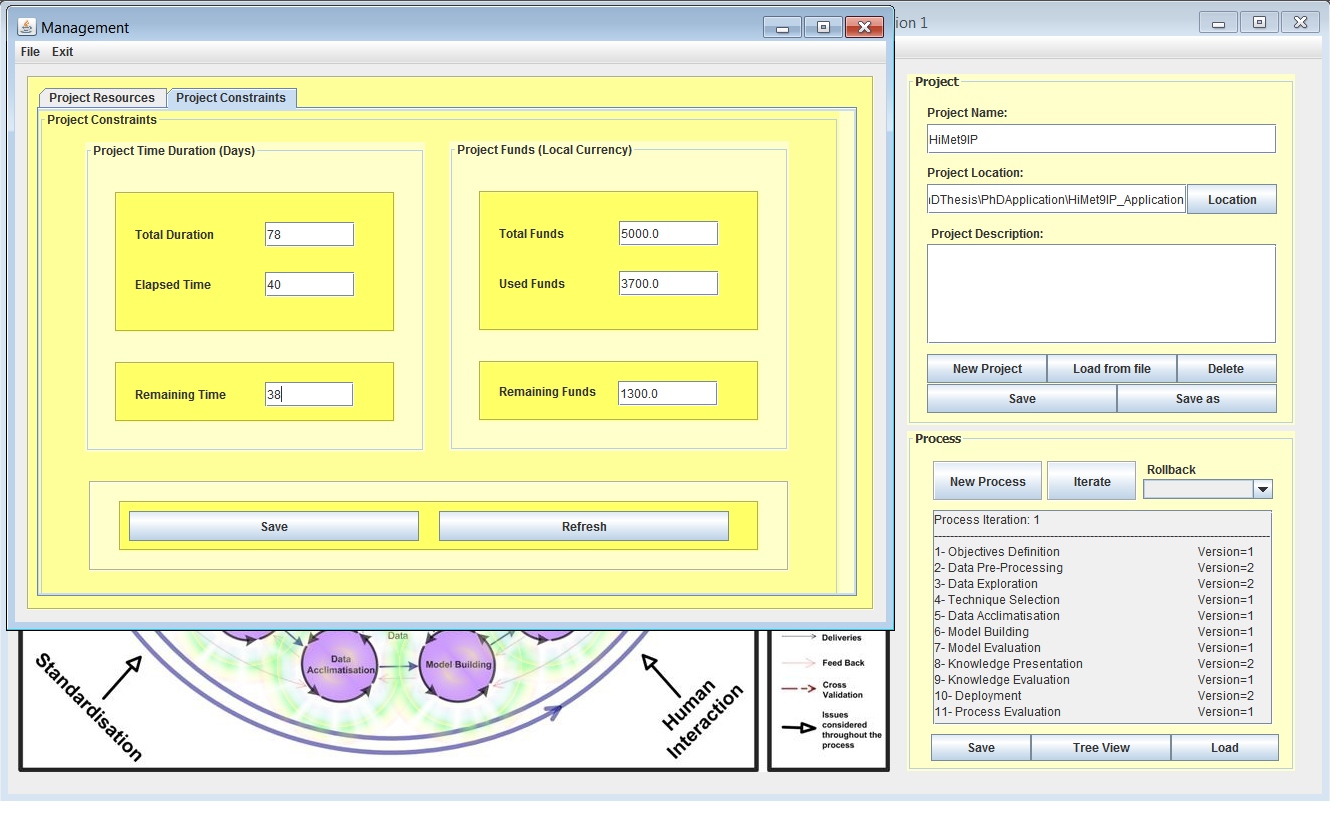Open the Tree View of the process
Image resolution: width=1344 pixels, height=816 pixels.
click(1100, 748)
